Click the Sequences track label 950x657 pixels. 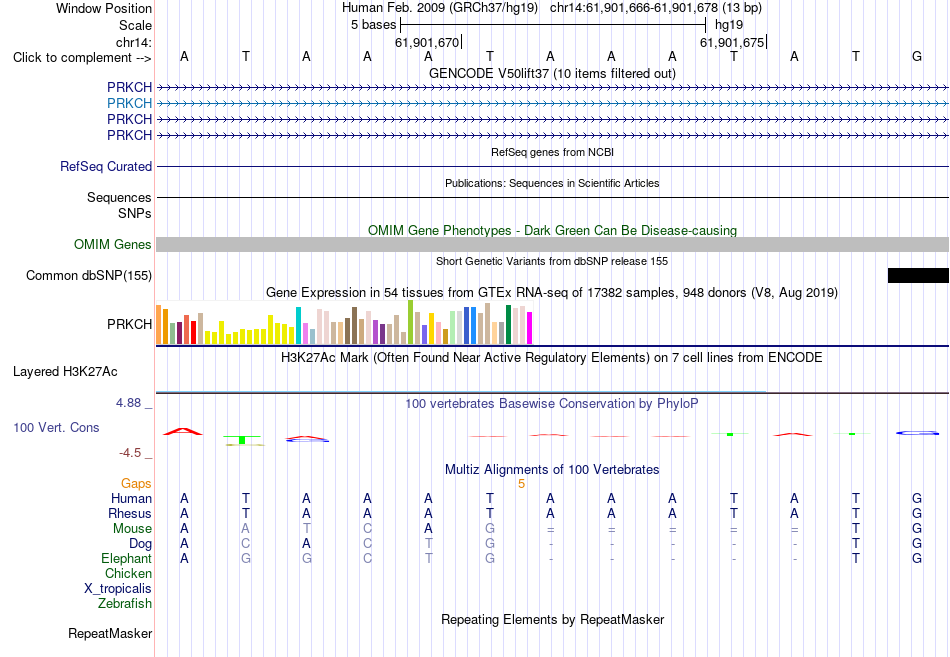point(119,198)
